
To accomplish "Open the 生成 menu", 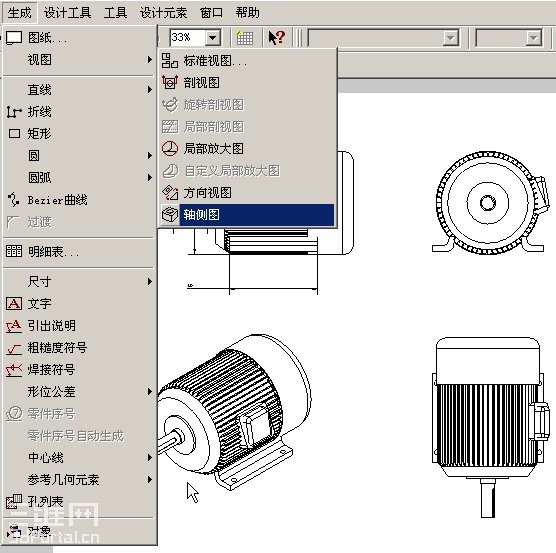I will [x=19, y=13].
